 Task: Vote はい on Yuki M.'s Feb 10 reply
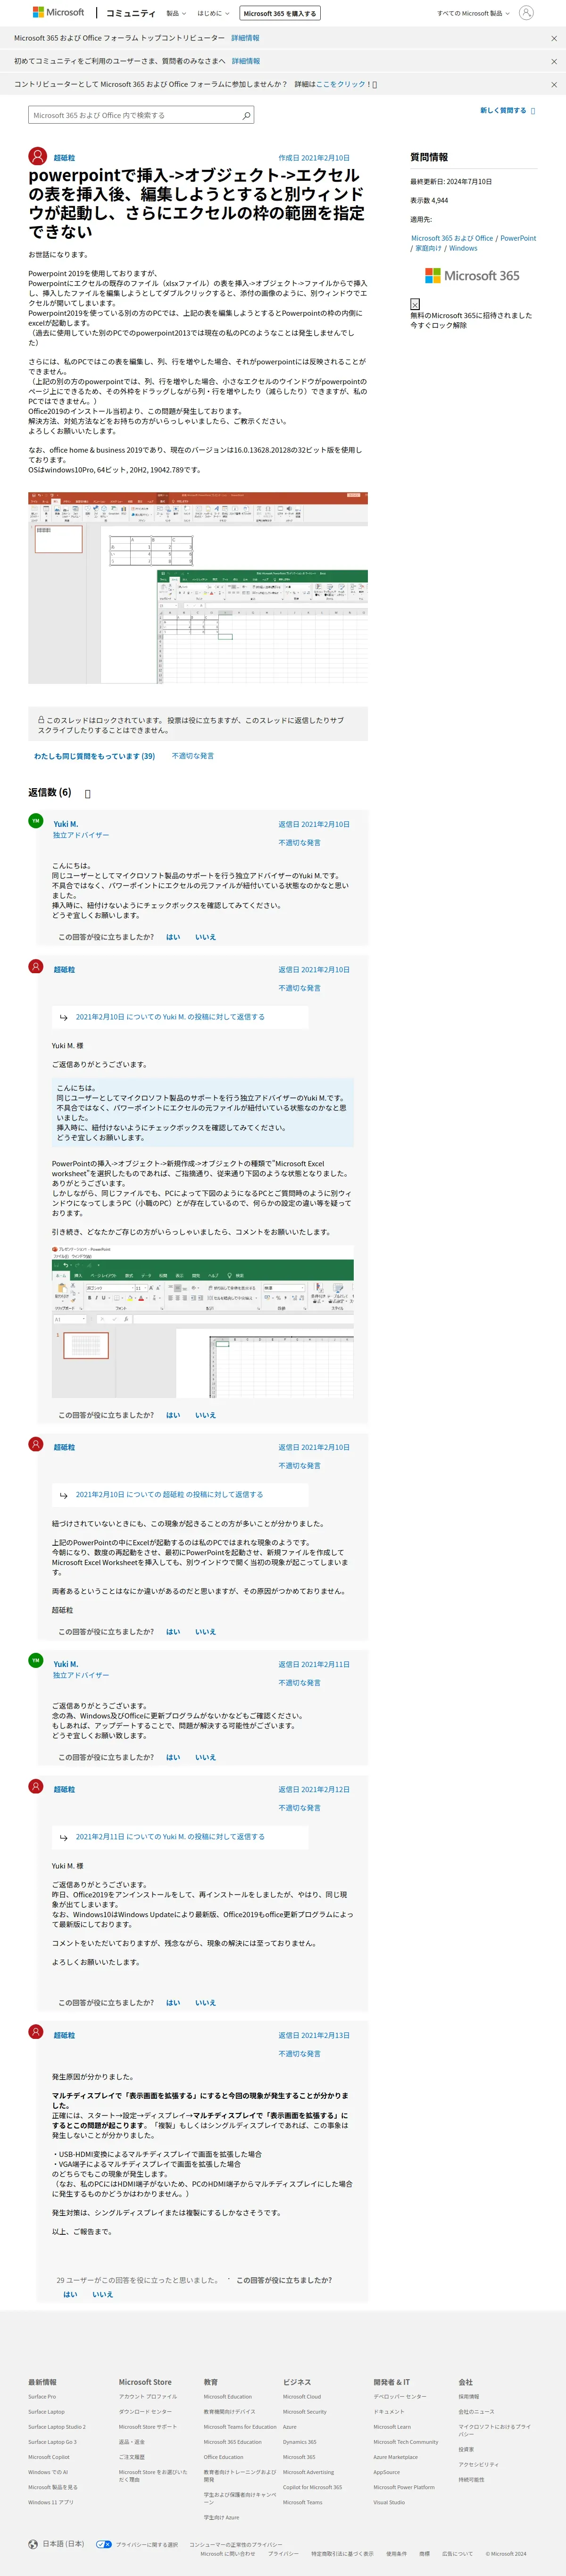coord(173,937)
